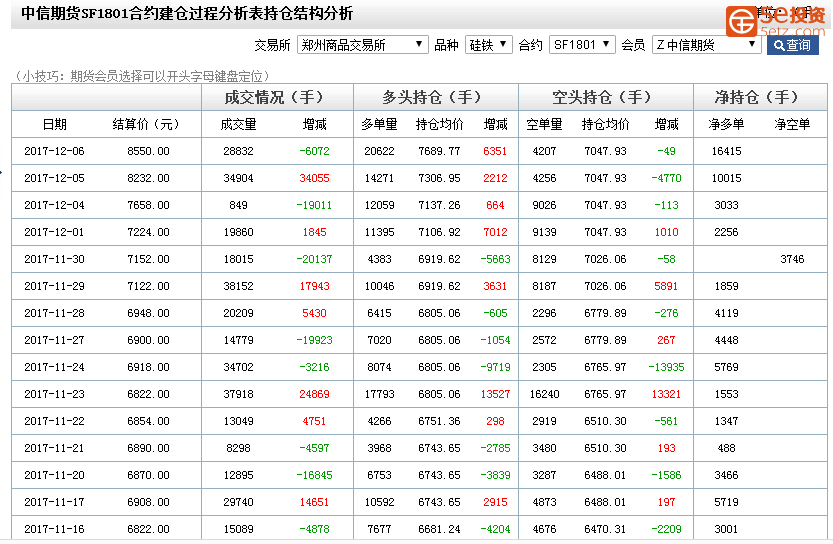This screenshot has height=544, width=833.
Task: Open the 交易所 dropdown showing 郑州商品交易所
Action: point(362,45)
